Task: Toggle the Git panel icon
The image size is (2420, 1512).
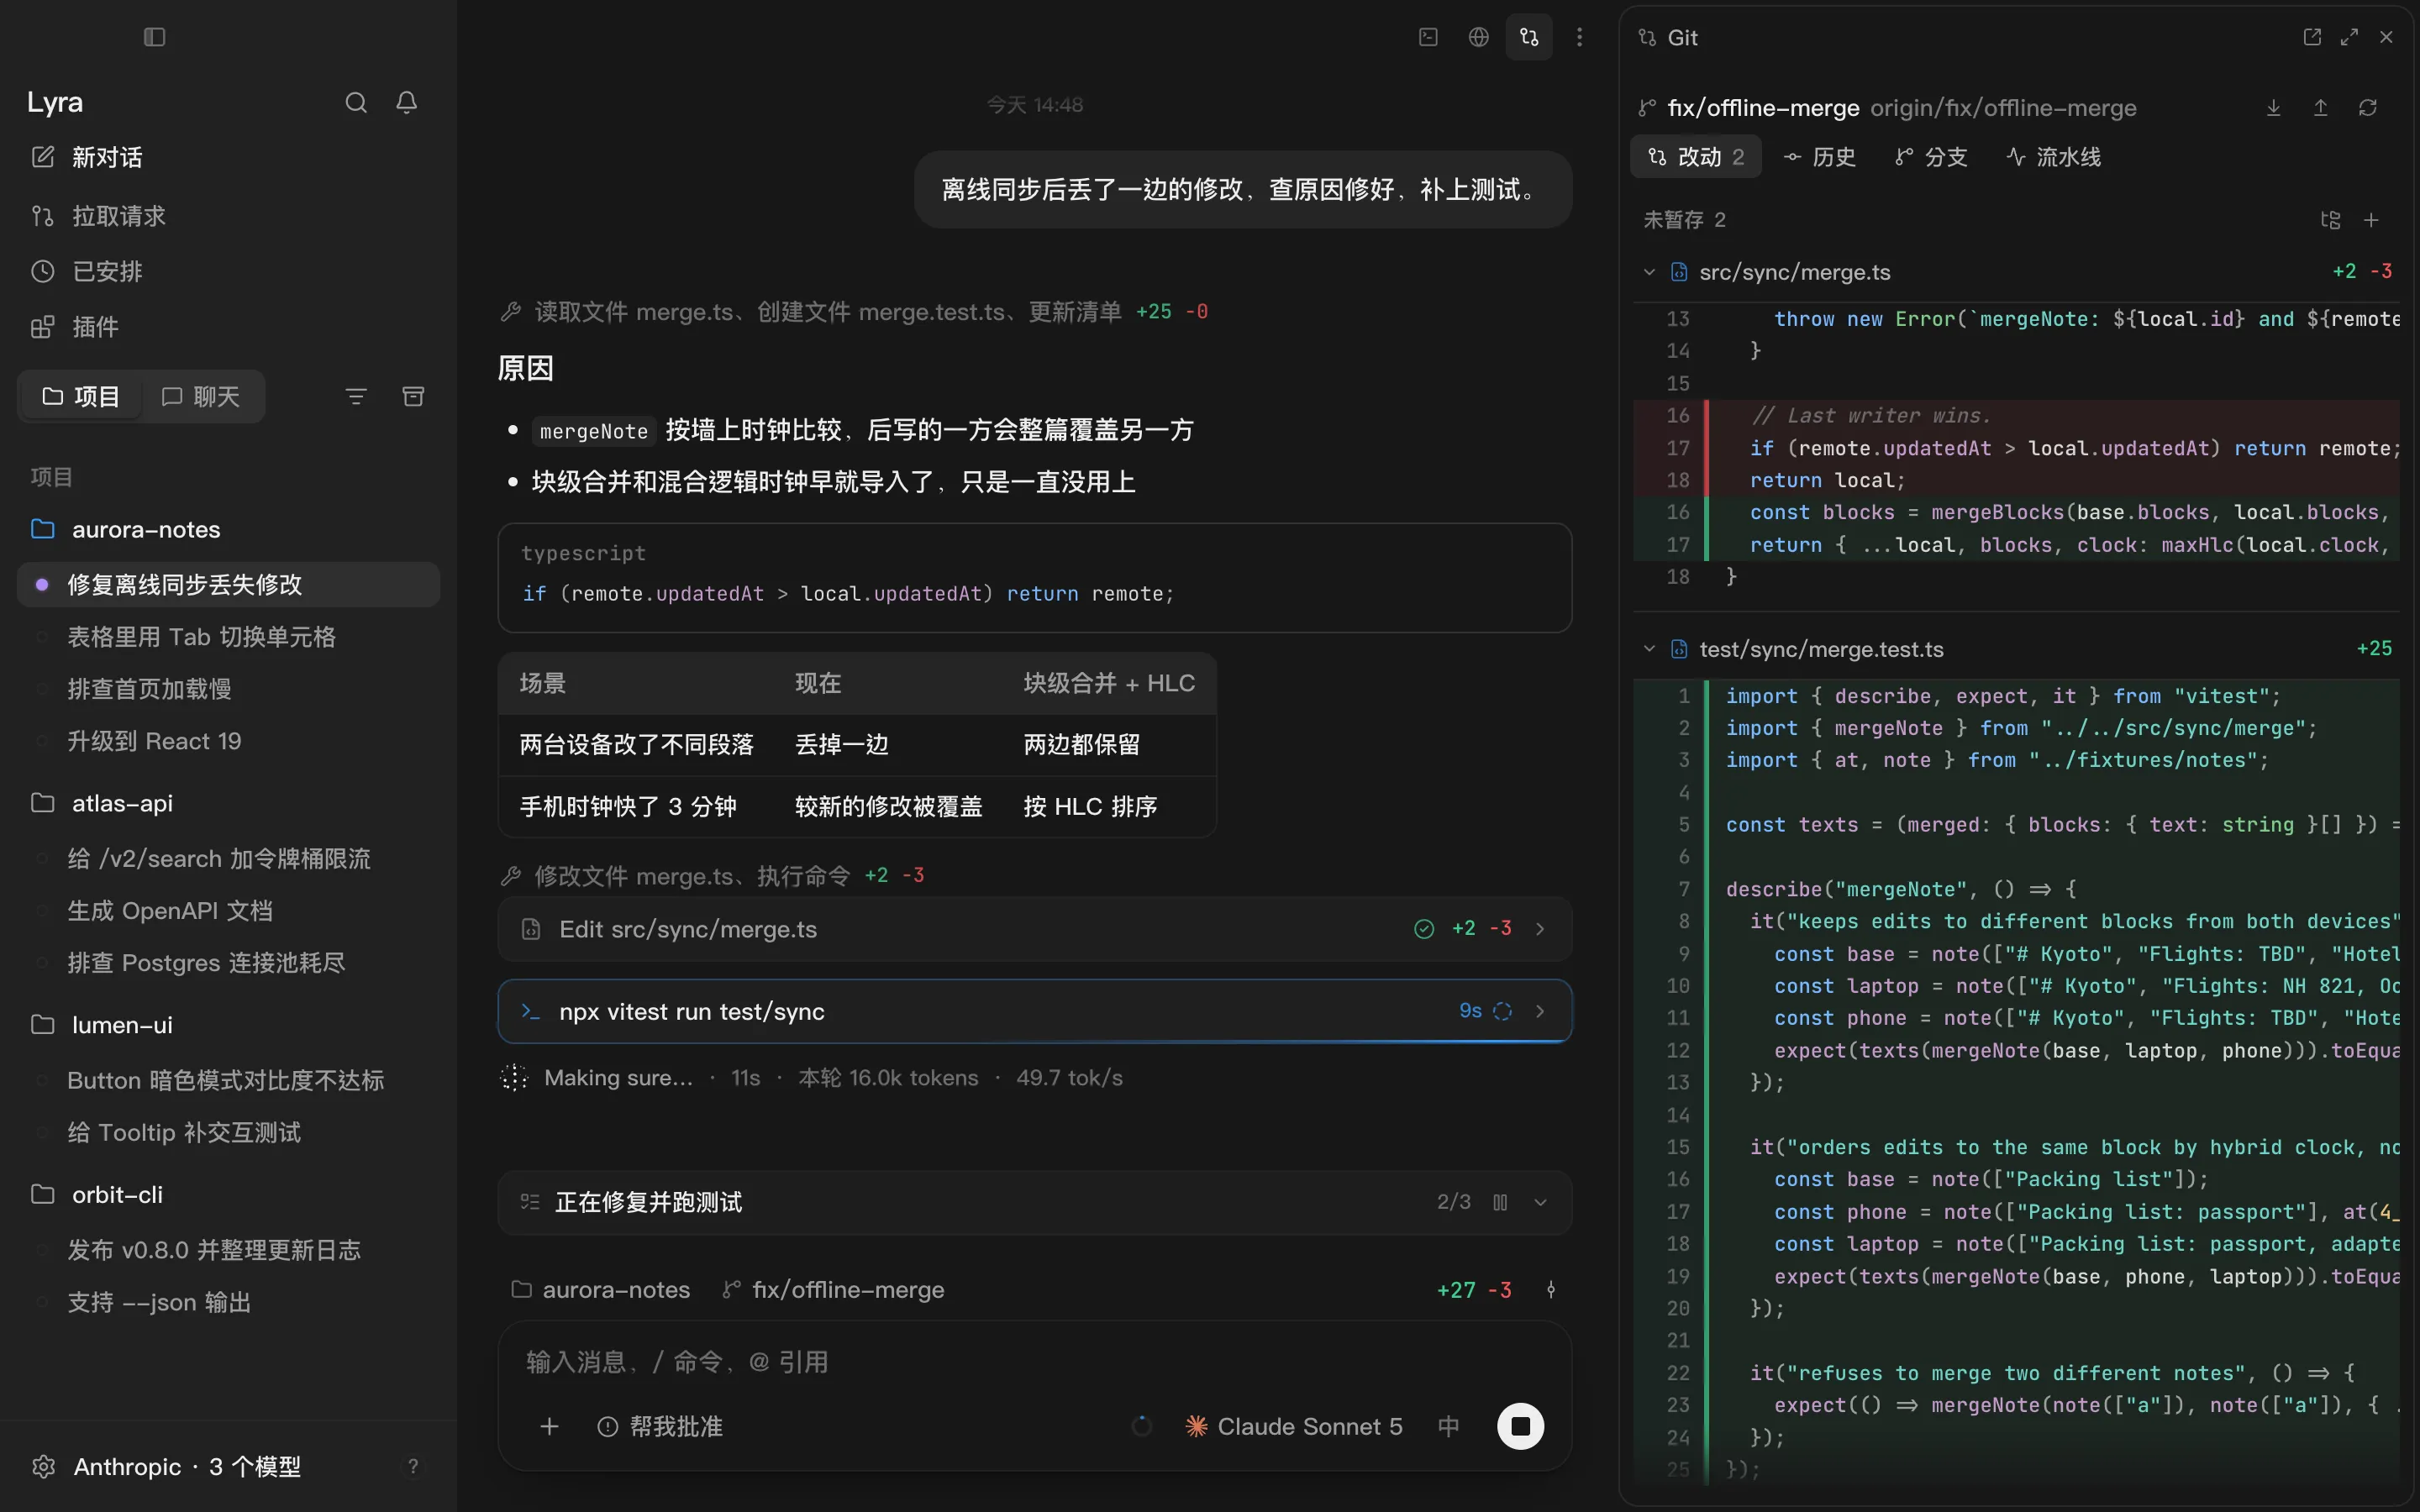Action: coord(1529,37)
